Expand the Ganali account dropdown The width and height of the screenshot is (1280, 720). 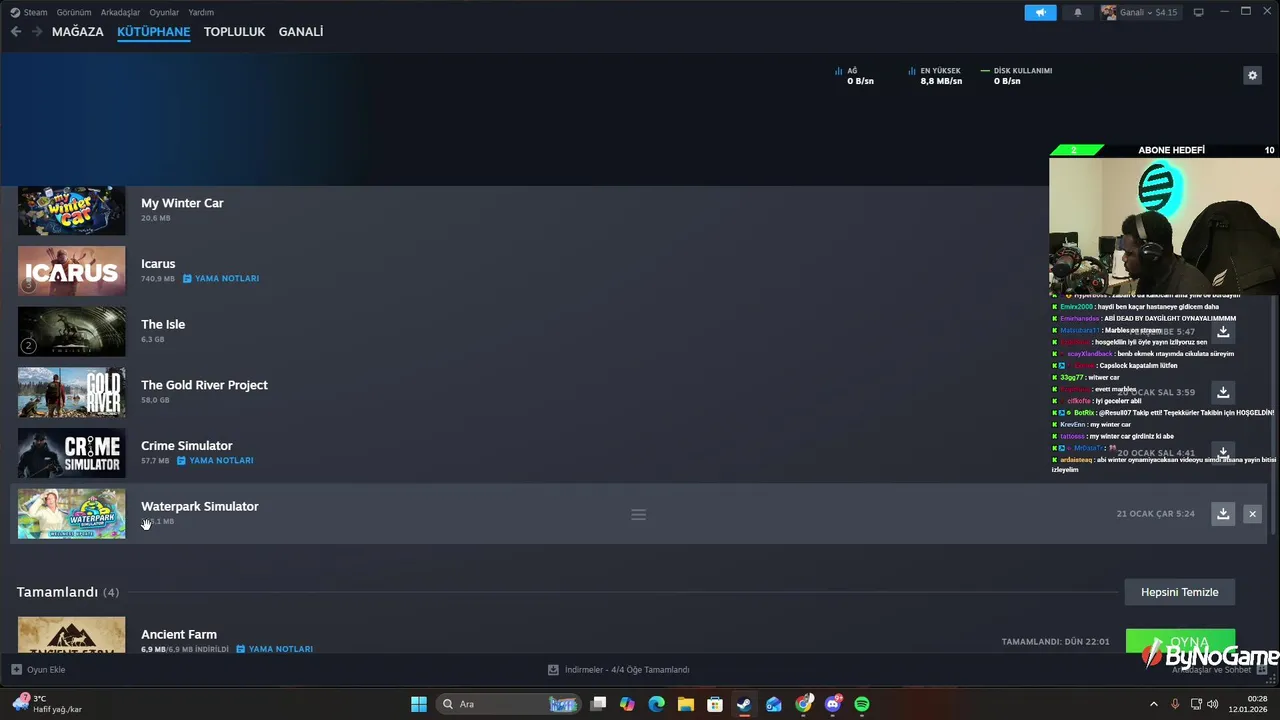pyautogui.click(x=1140, y=12)
